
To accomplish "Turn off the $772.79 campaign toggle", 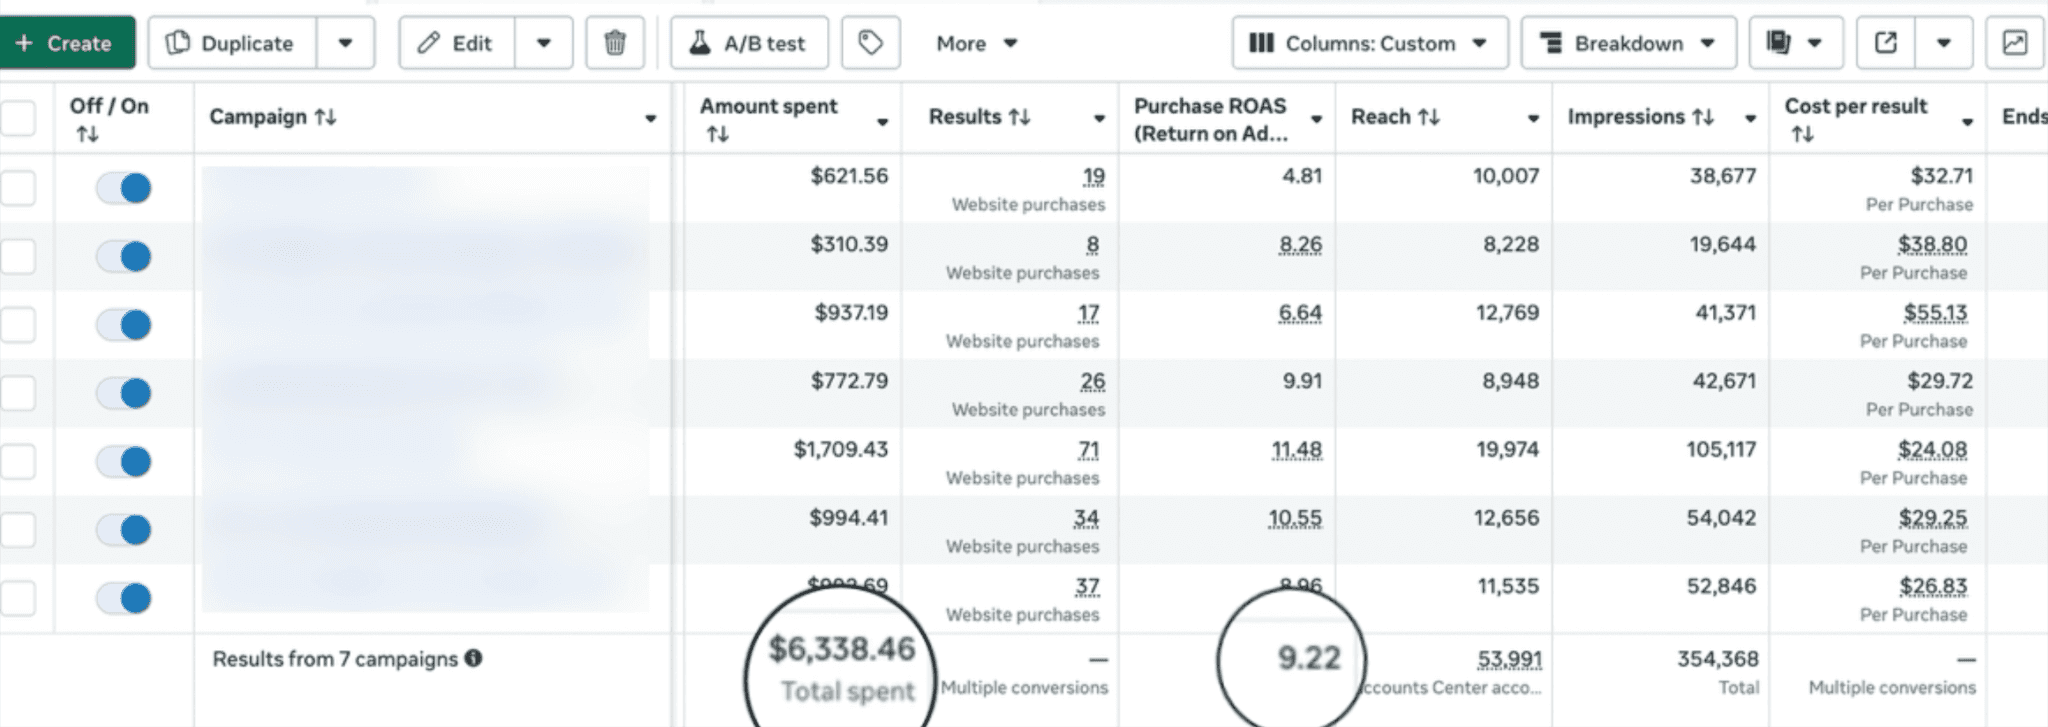I will pos(124,393).
